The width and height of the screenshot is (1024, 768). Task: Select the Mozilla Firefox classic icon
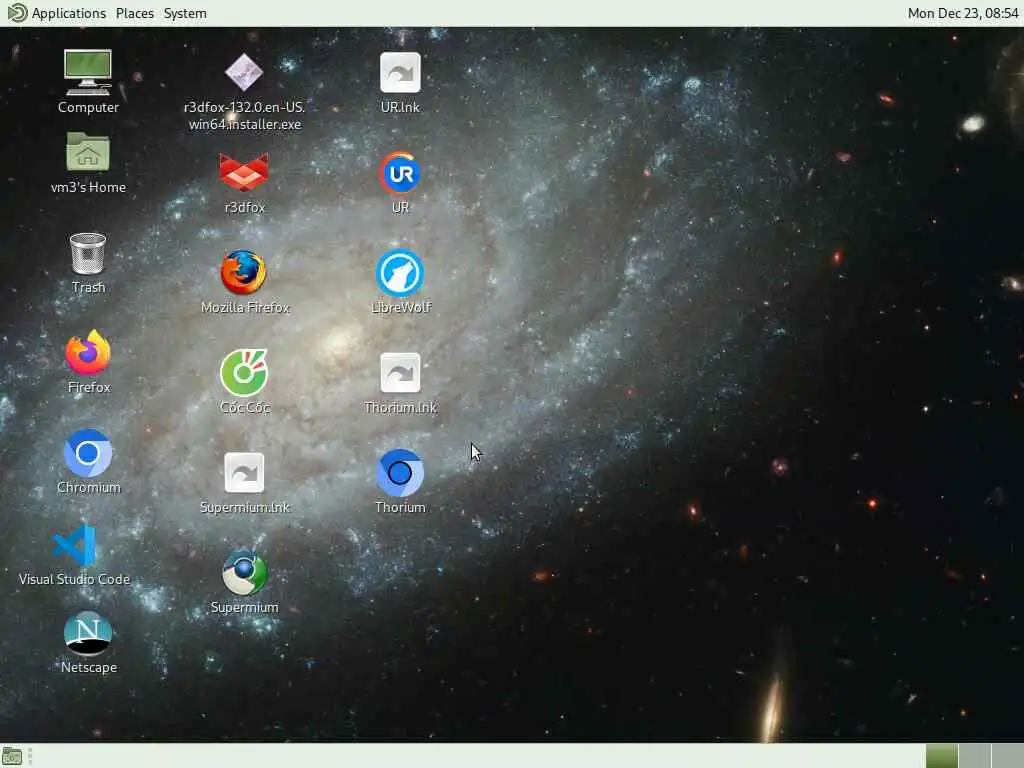coord(244,273)
